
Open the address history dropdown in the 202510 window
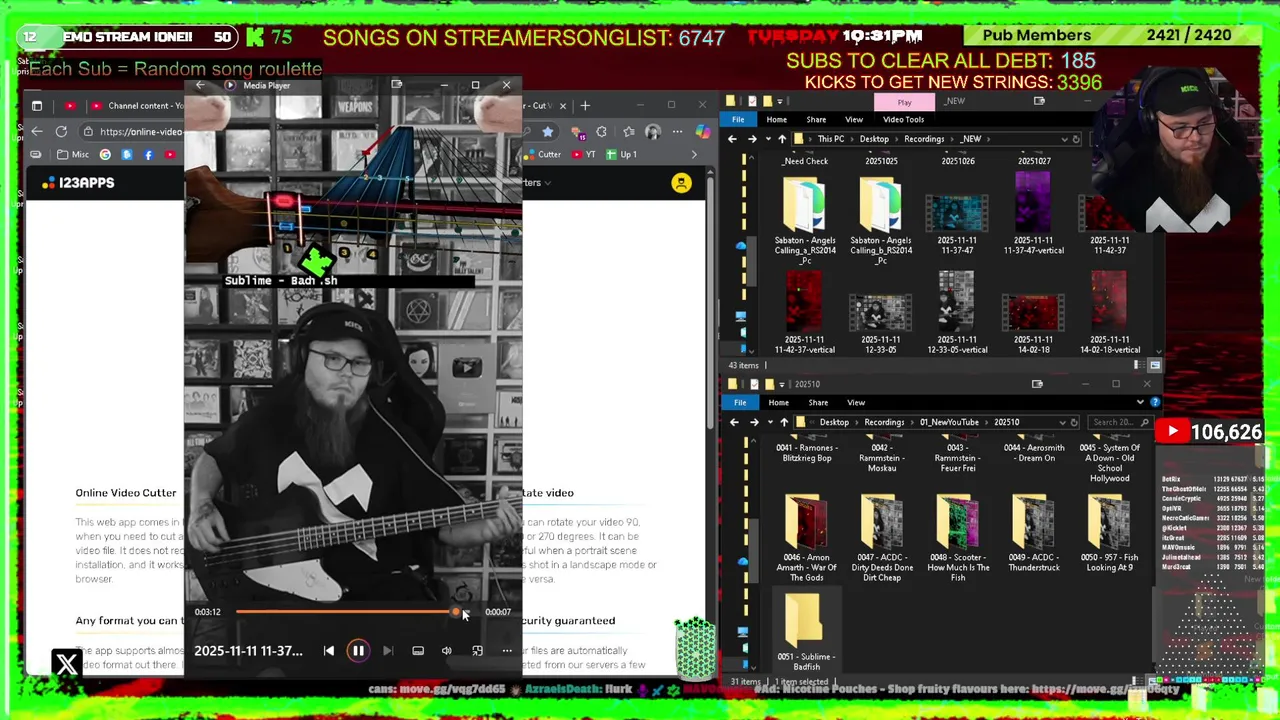[x=1062, y=422]
